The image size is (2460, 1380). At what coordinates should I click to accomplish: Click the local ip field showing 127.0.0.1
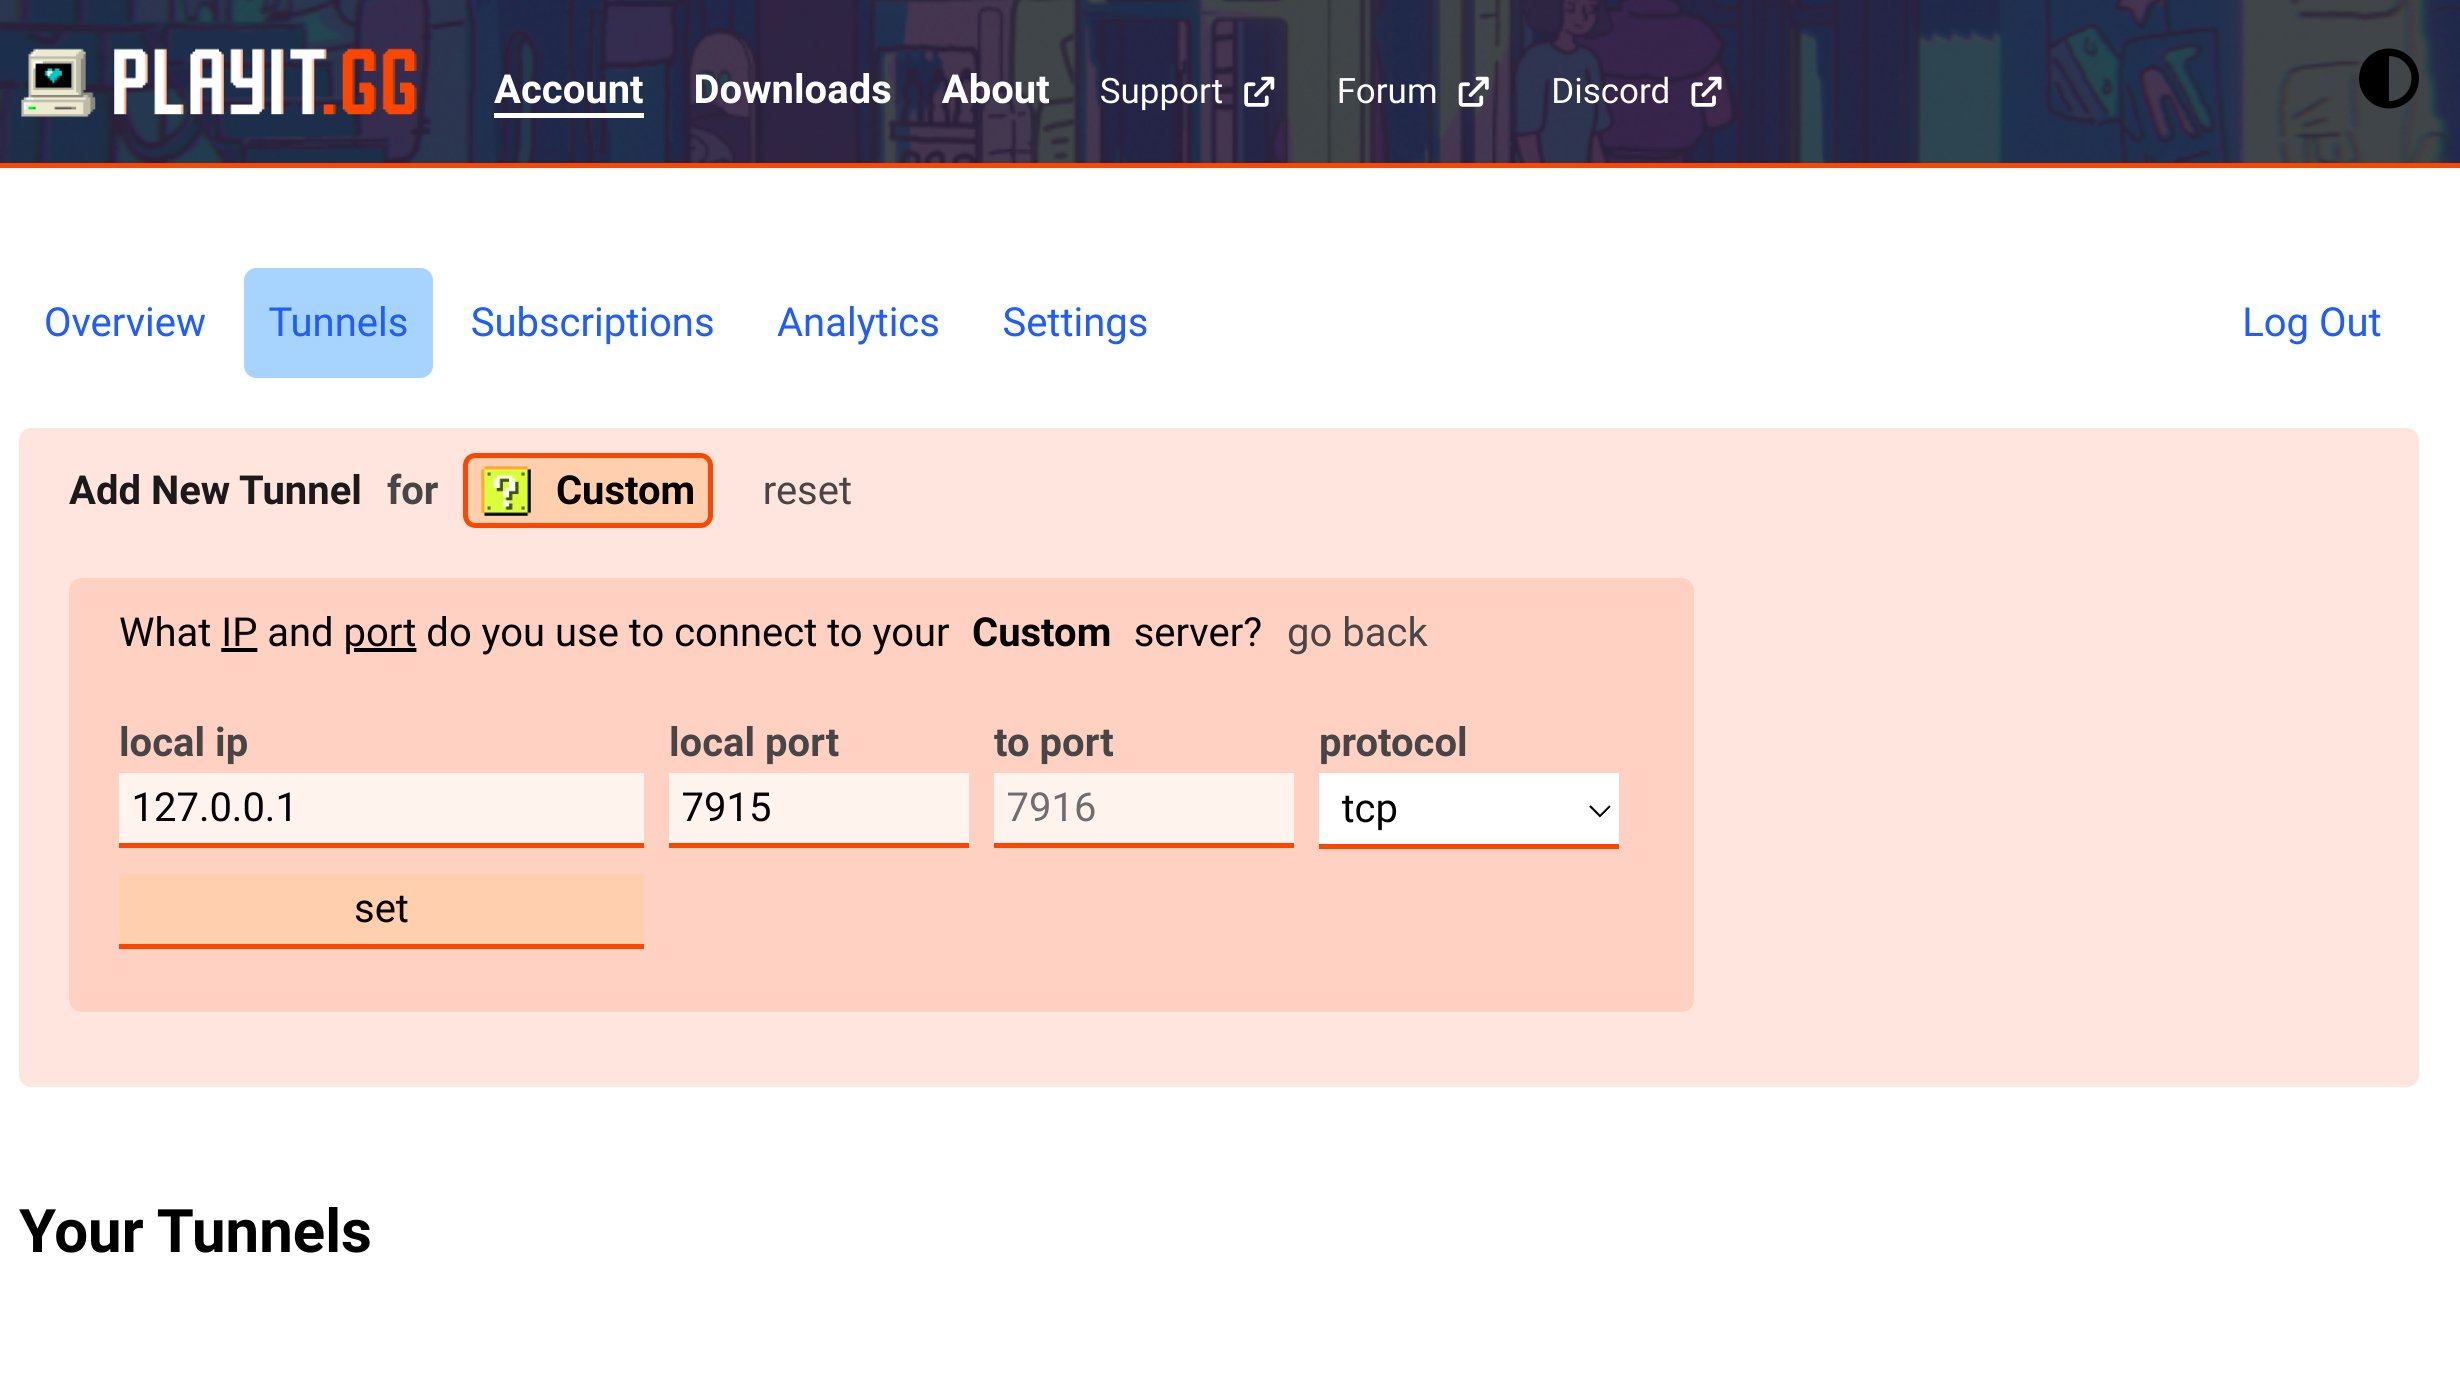tap(381, 808)
